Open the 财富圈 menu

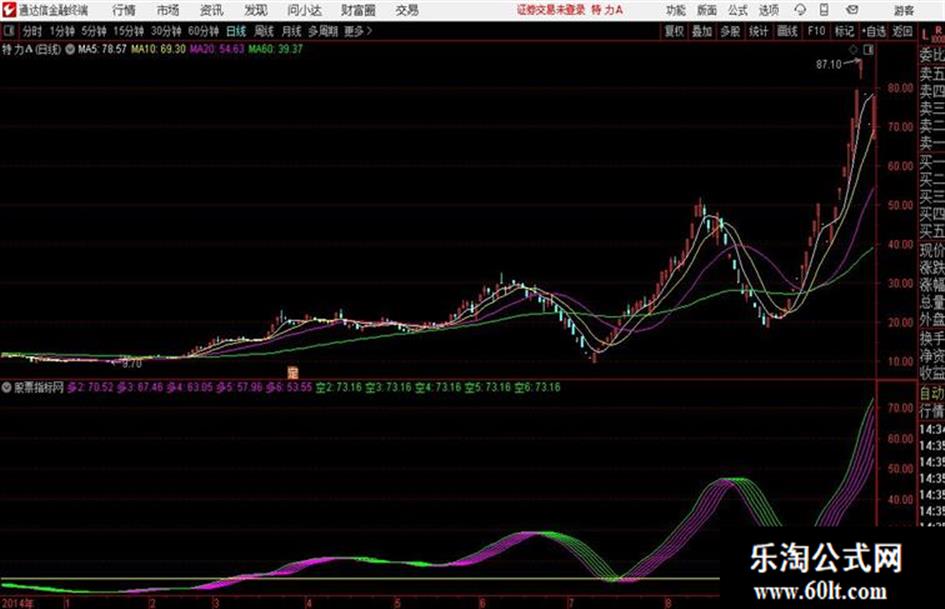[x=359, y=10]
